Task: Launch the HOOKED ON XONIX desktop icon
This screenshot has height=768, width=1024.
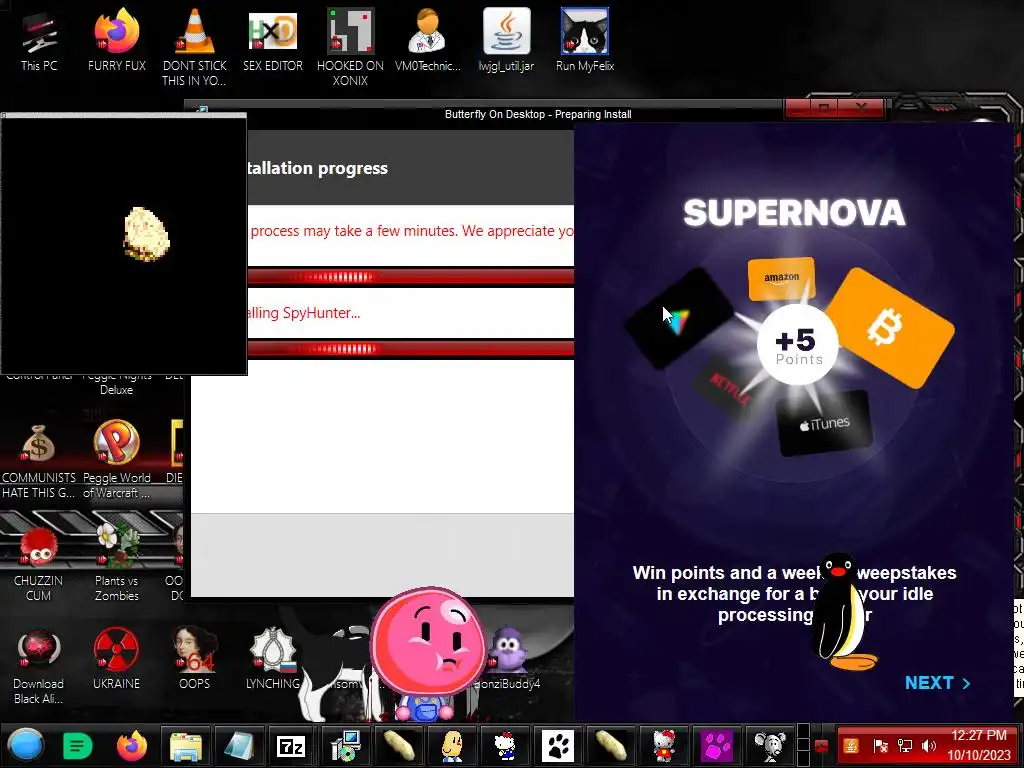Action: click(350, 46)
